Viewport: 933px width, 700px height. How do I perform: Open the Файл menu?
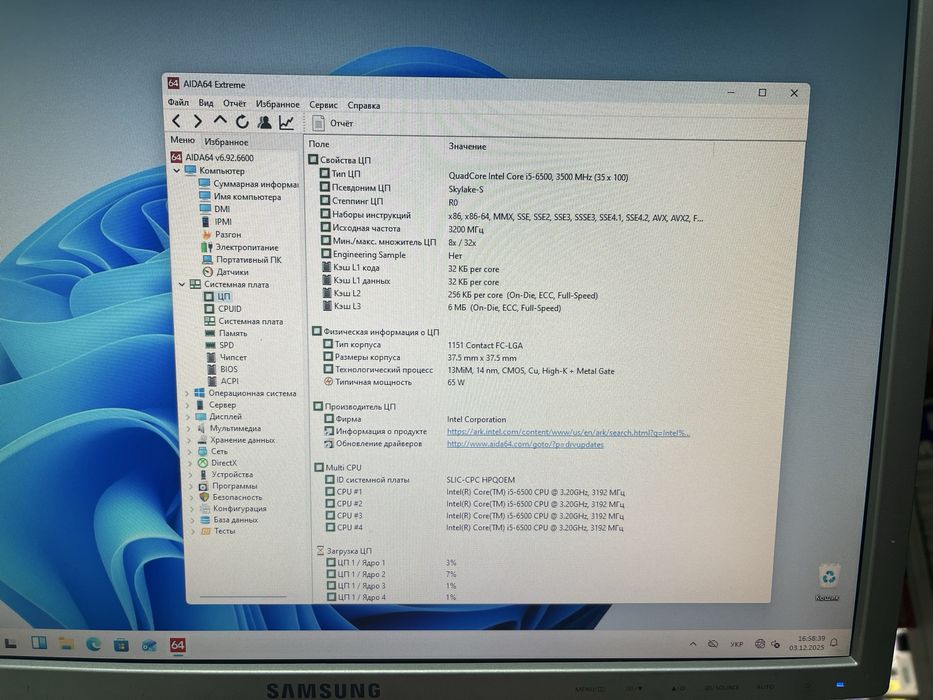point(178,102)
